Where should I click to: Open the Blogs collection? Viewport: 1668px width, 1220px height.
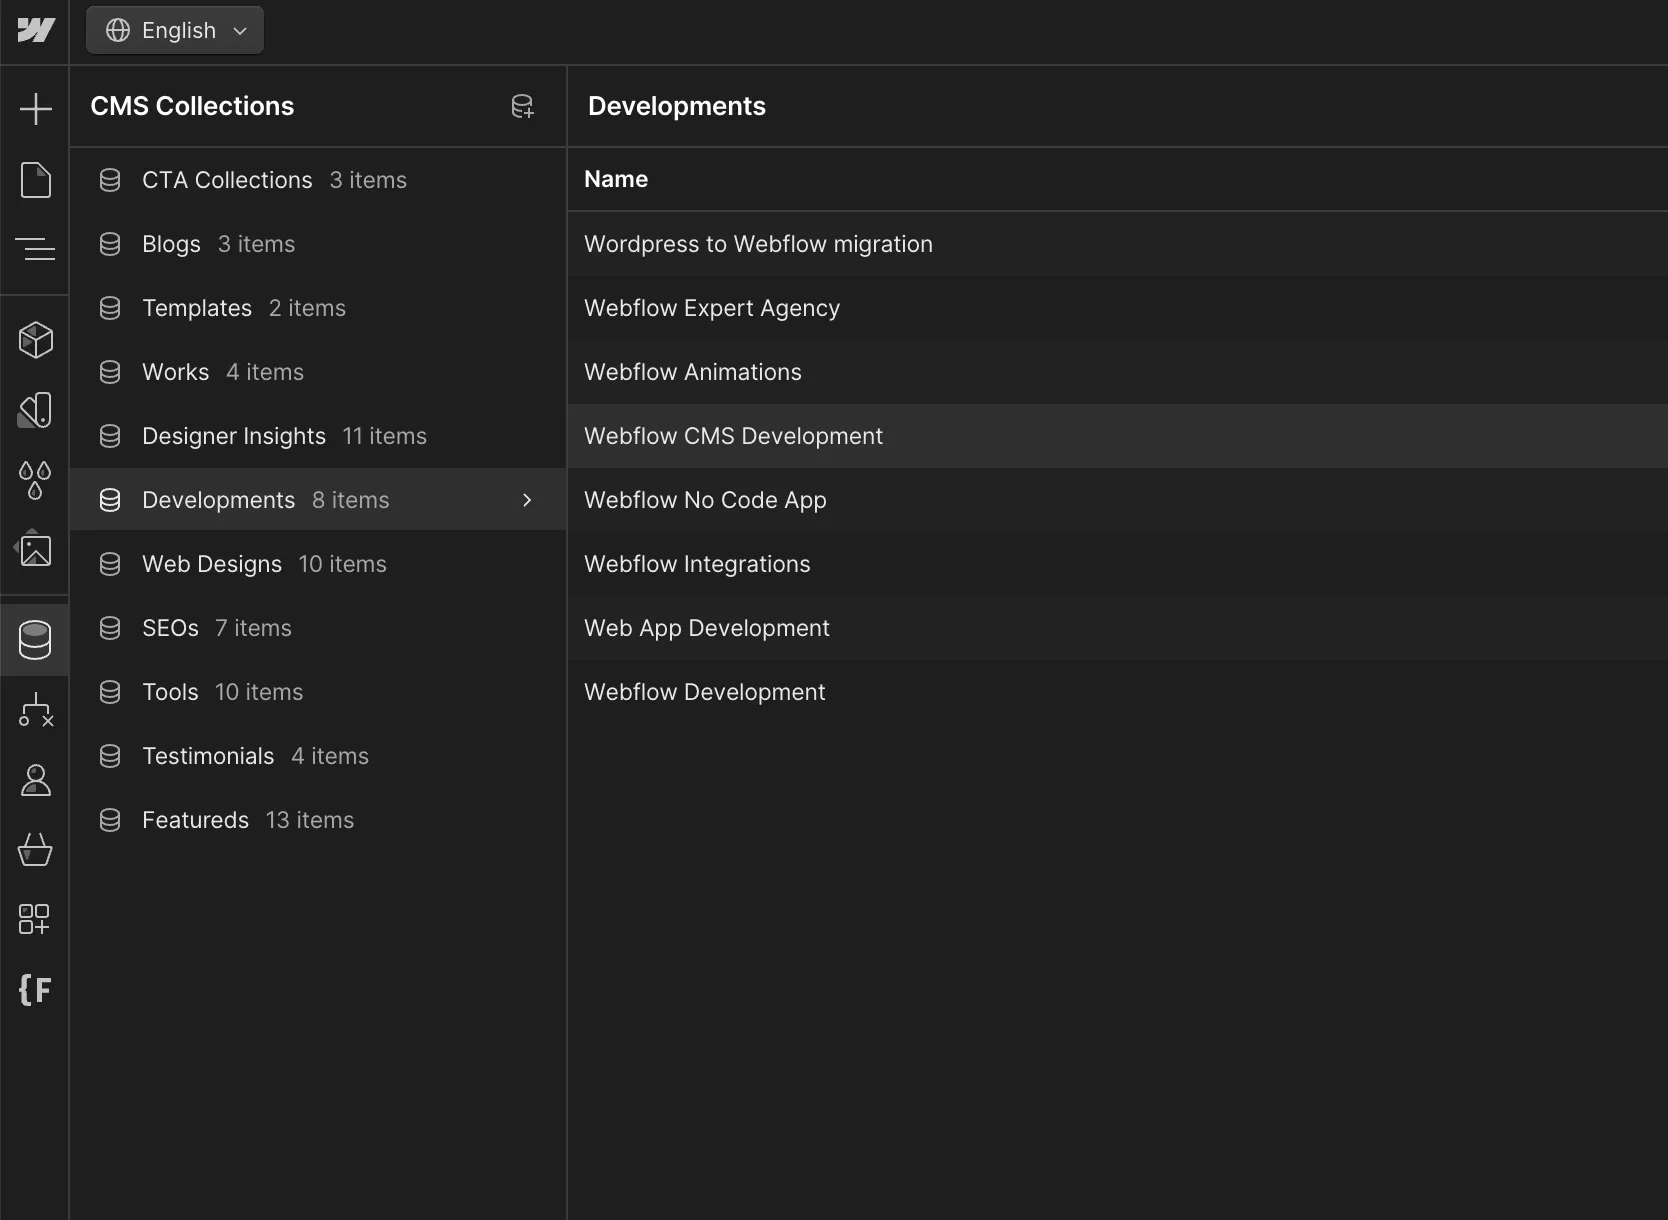tap(318, 244)
